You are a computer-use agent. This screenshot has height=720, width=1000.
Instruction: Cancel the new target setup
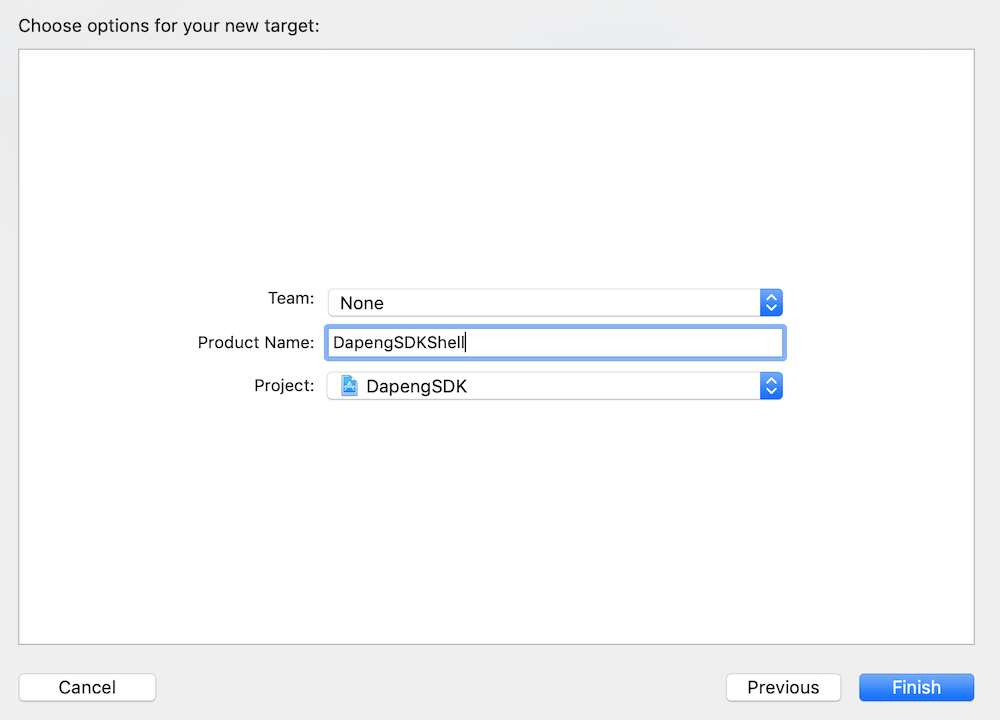[x=87, y=687]
